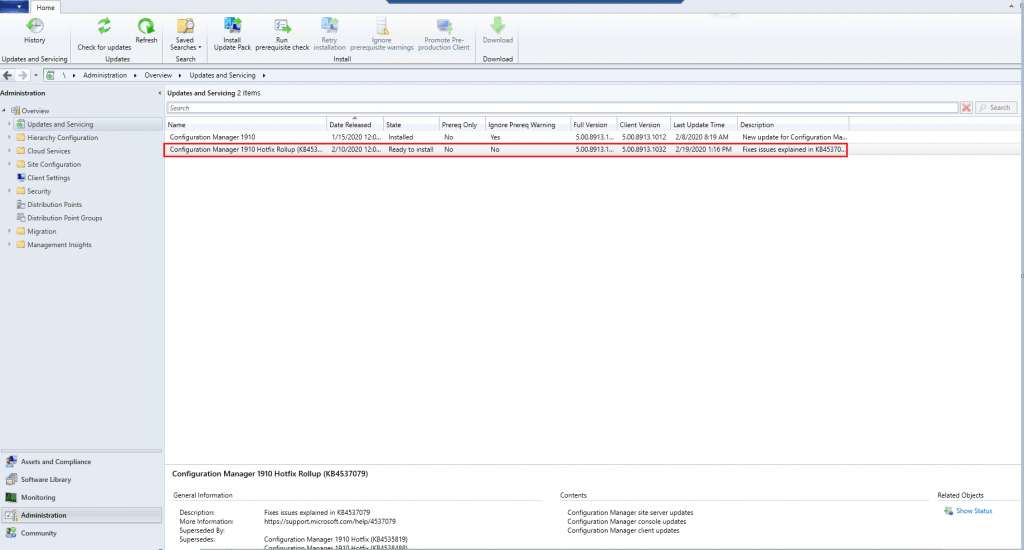Expand the Site Configuration folder
This screenshot has width=1024, height=550.
tap(9, 164)
